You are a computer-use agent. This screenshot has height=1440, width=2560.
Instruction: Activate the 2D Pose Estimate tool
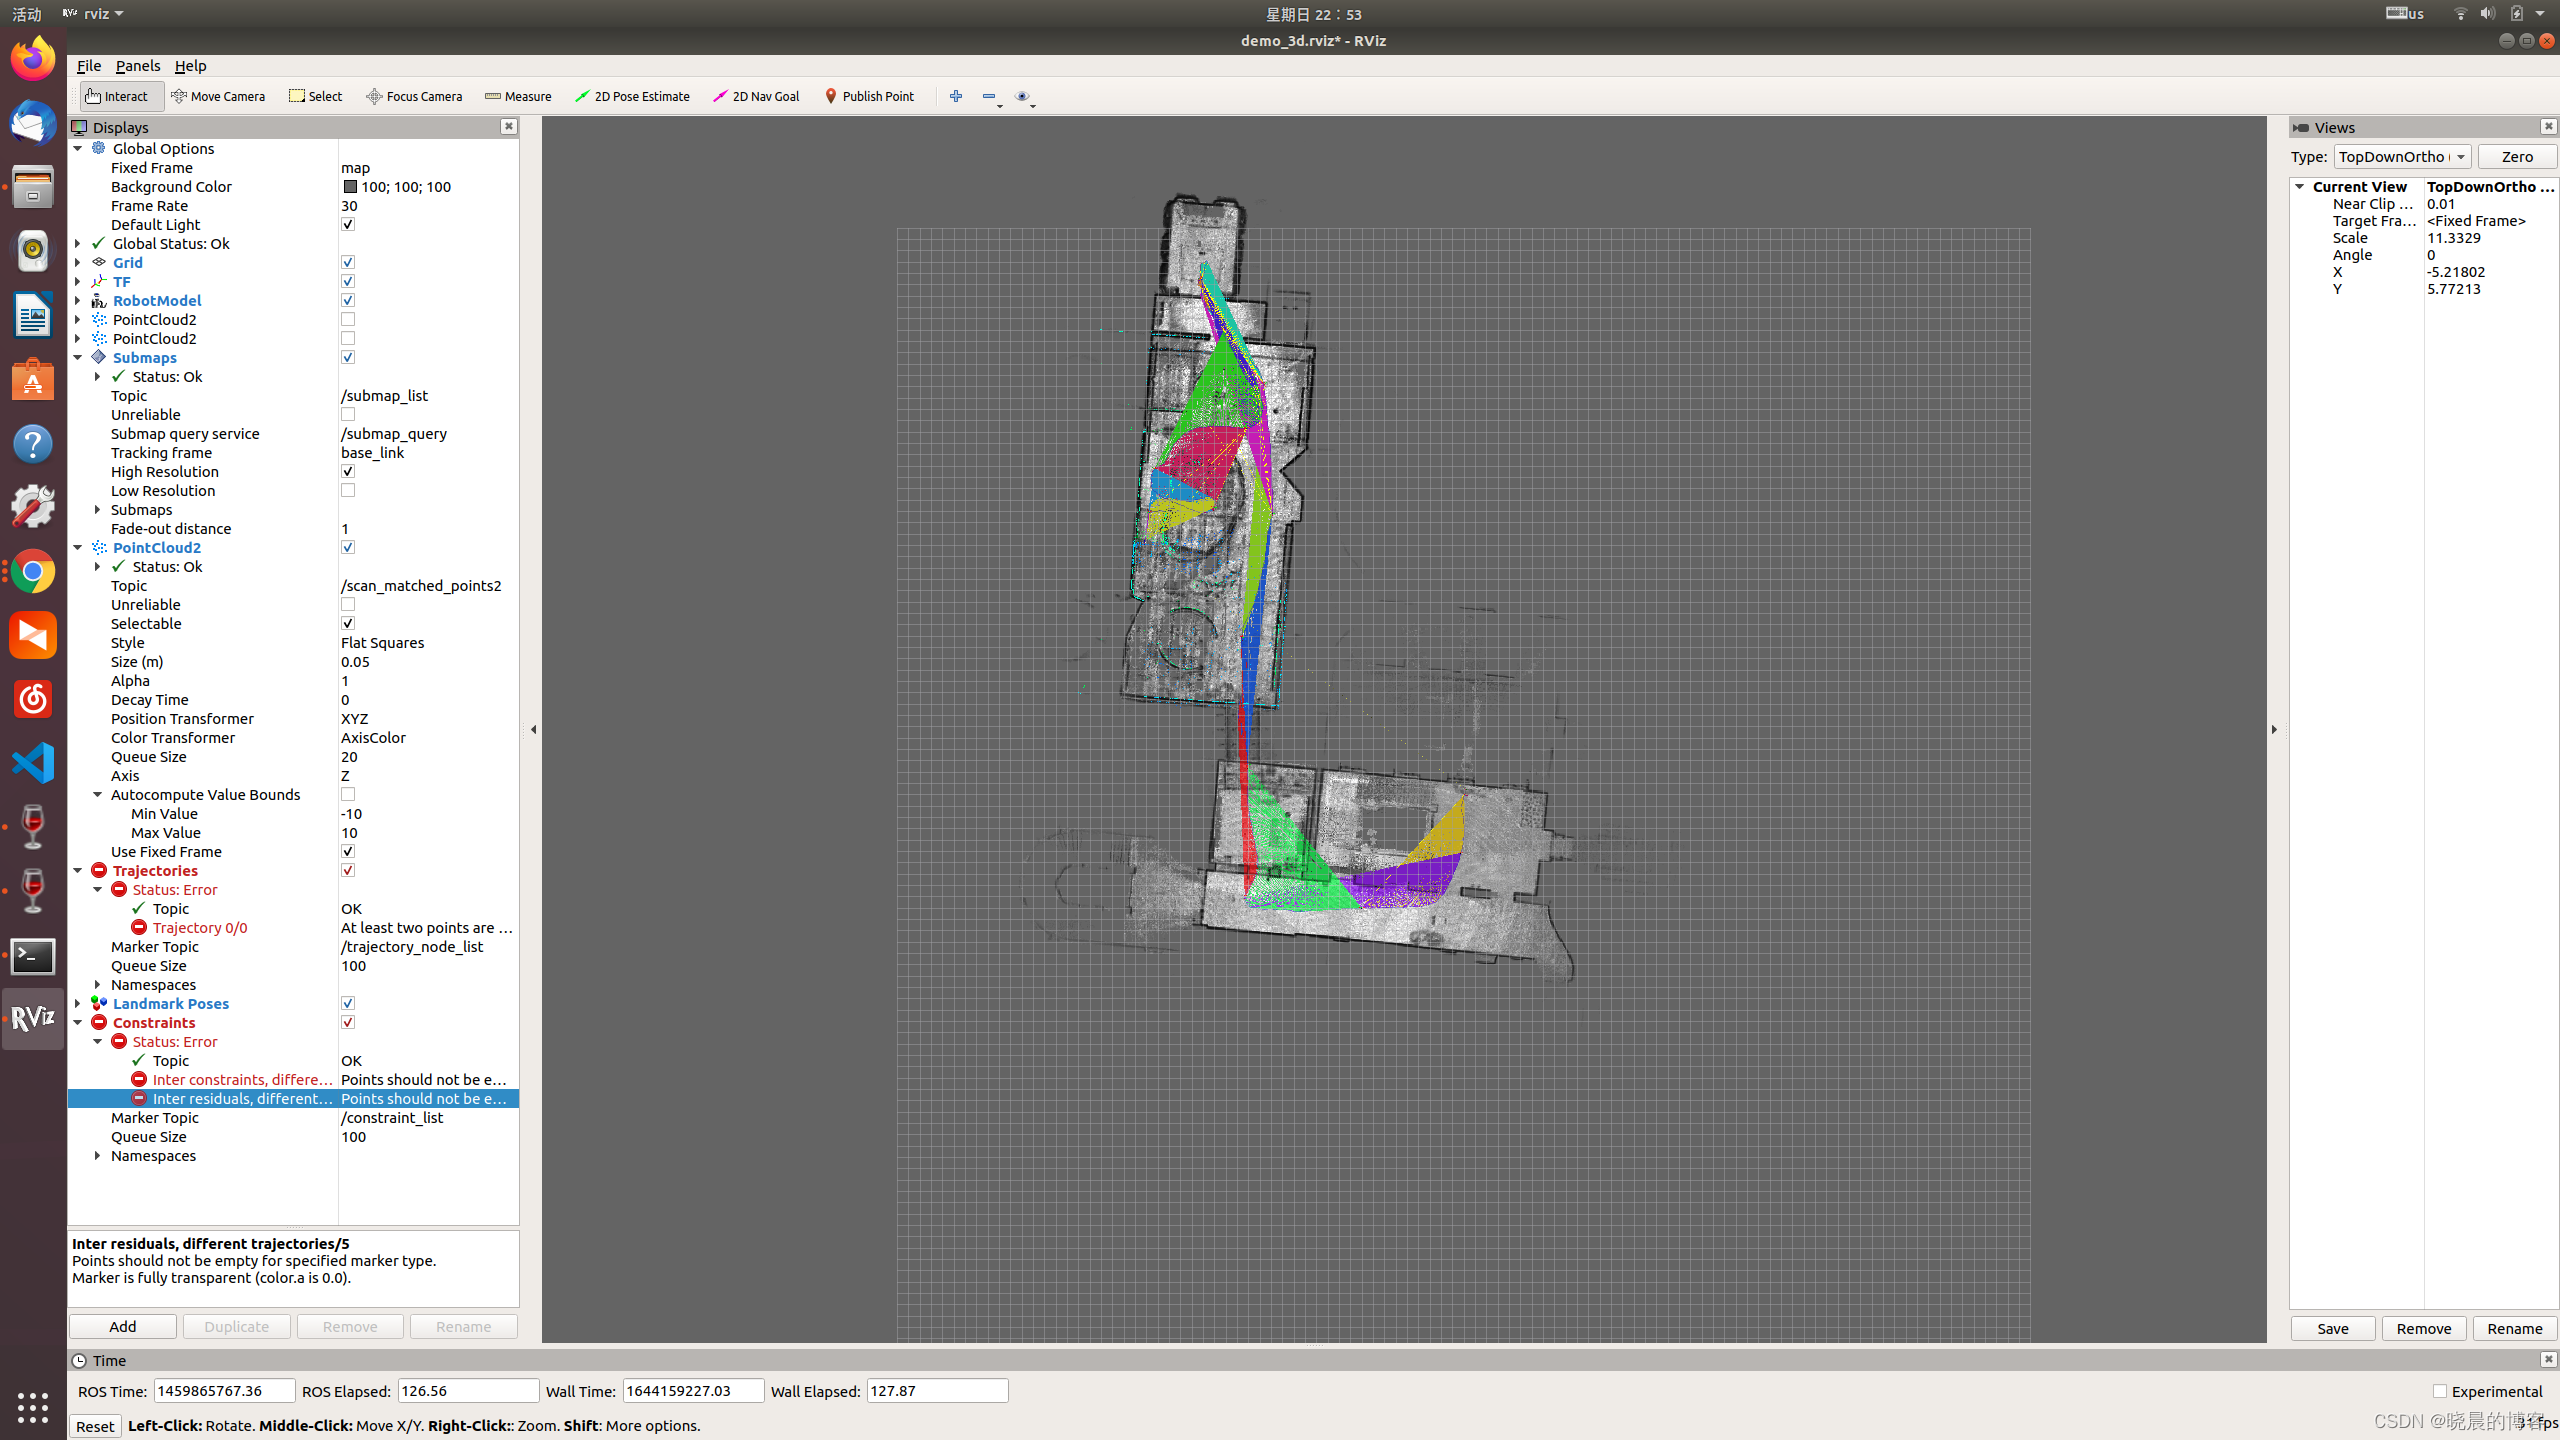coord(632,96)
